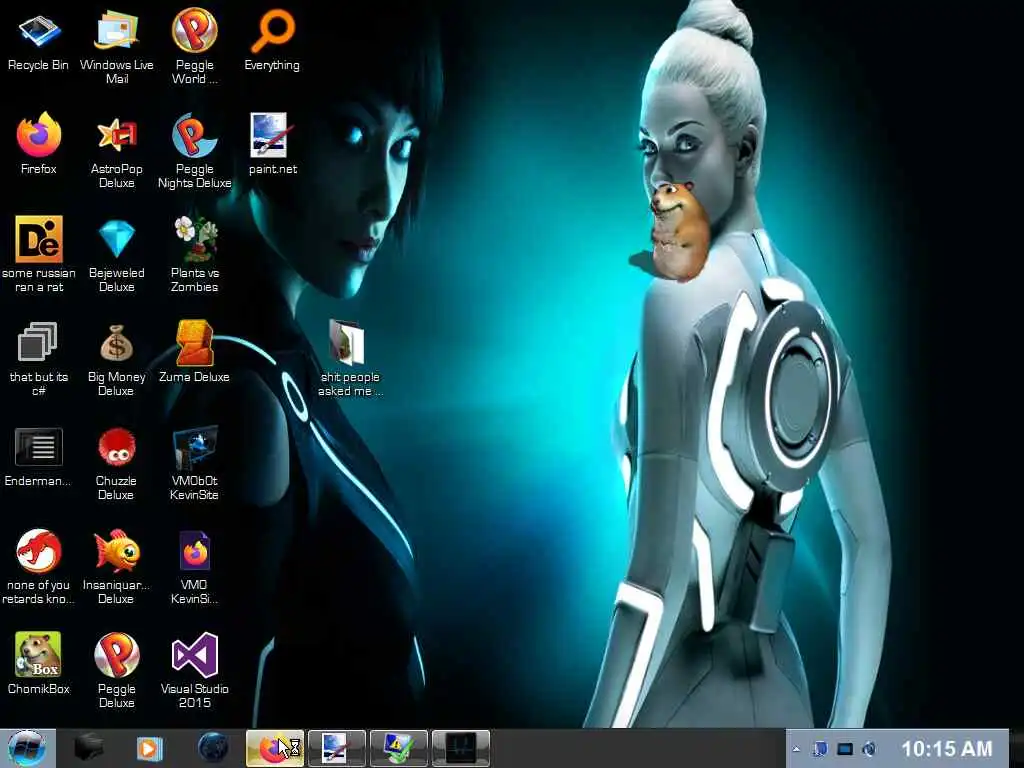This screenshot has width=1024, height=768.
Task: Open the 10:15 AM taskbar clock
Action: click(x=947, y=748)
